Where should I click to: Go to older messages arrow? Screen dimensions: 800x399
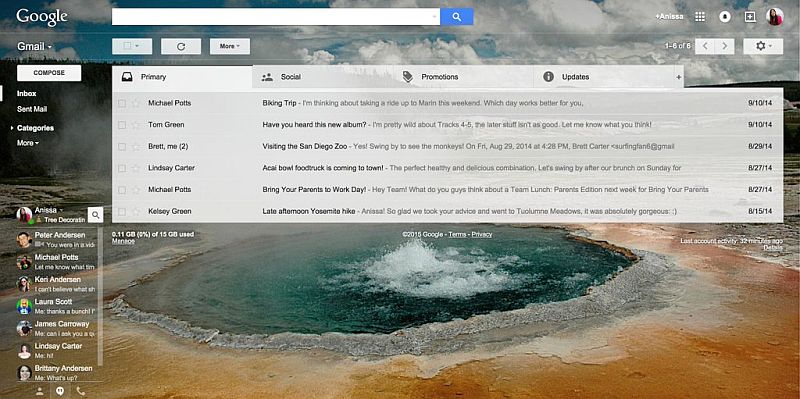[724, 46]
